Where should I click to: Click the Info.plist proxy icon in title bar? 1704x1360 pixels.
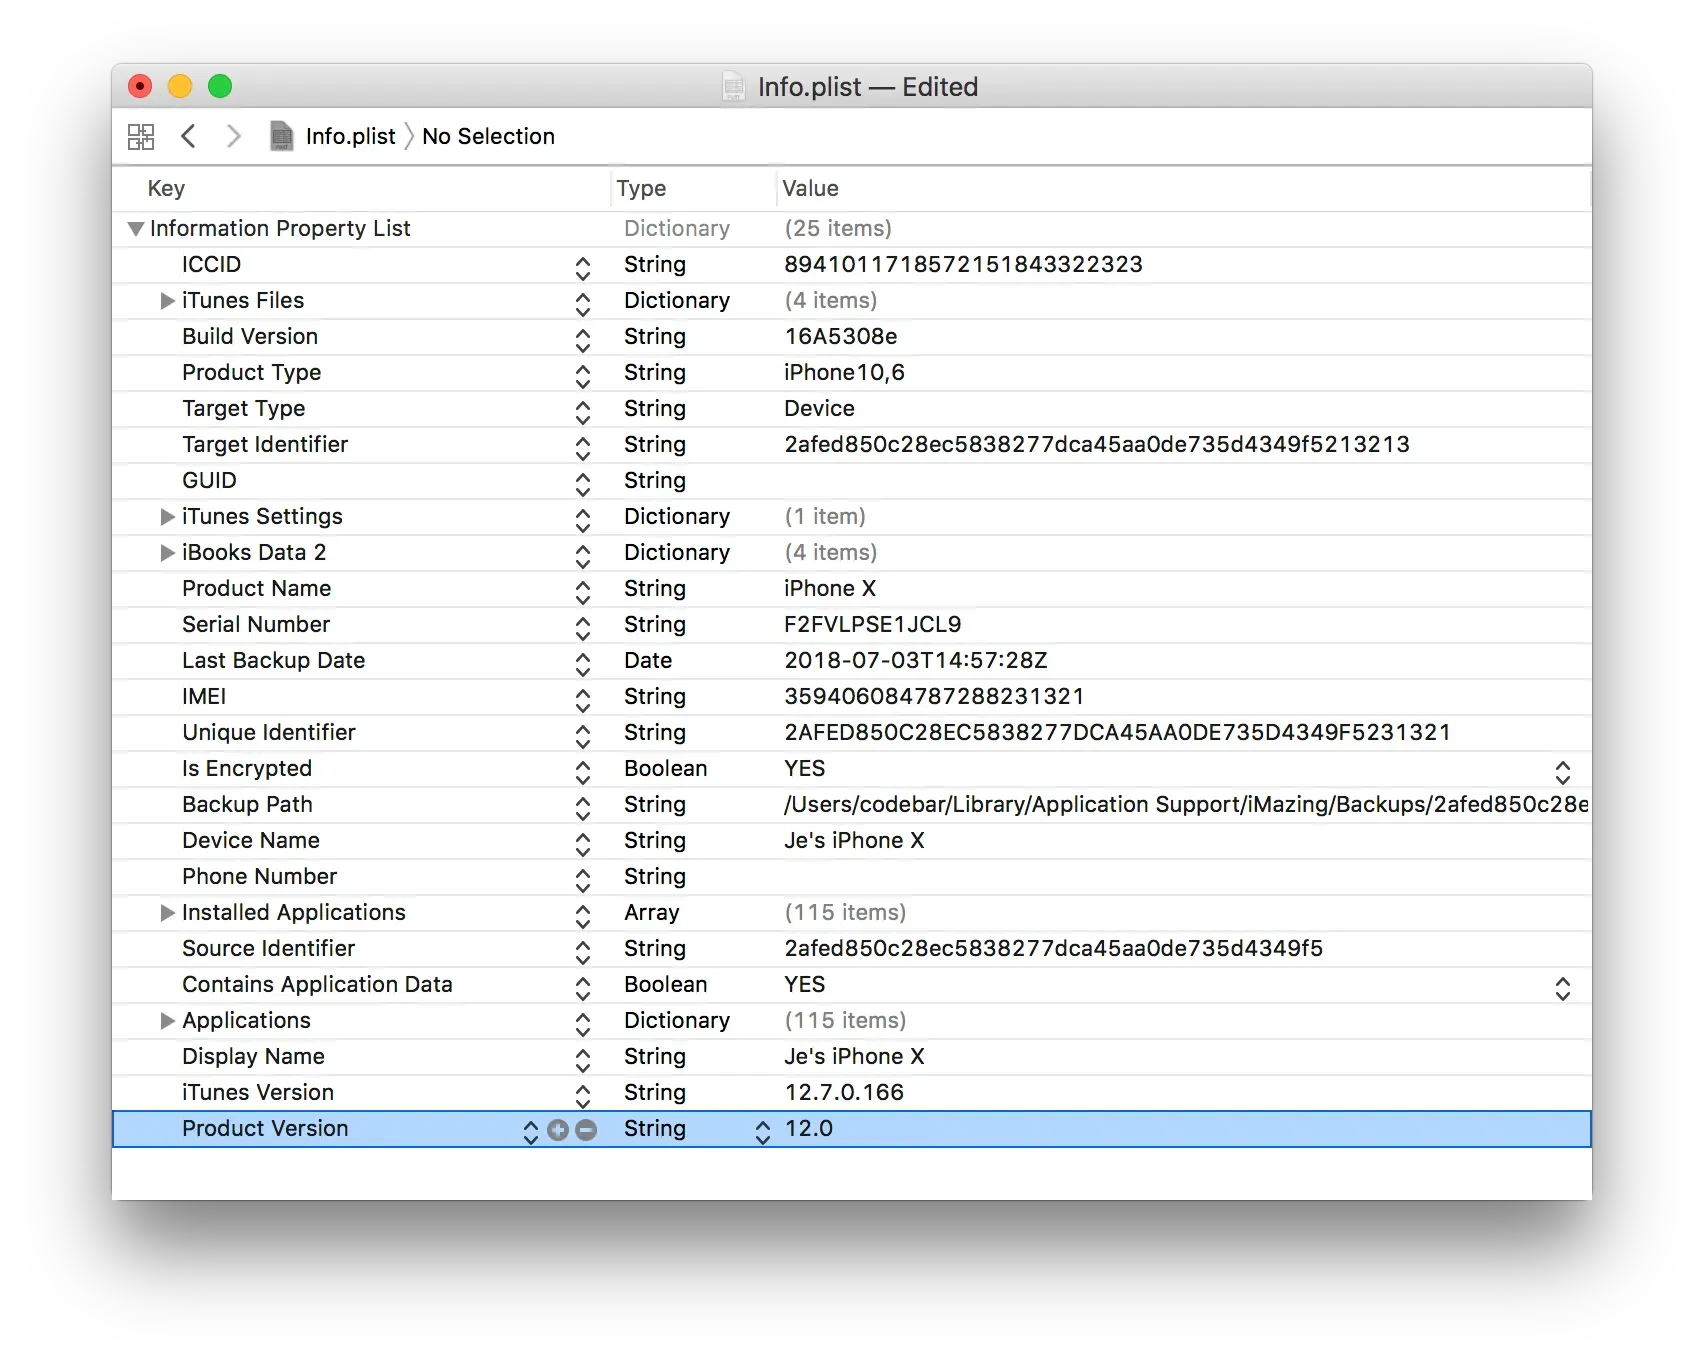[x=733, y=87]
